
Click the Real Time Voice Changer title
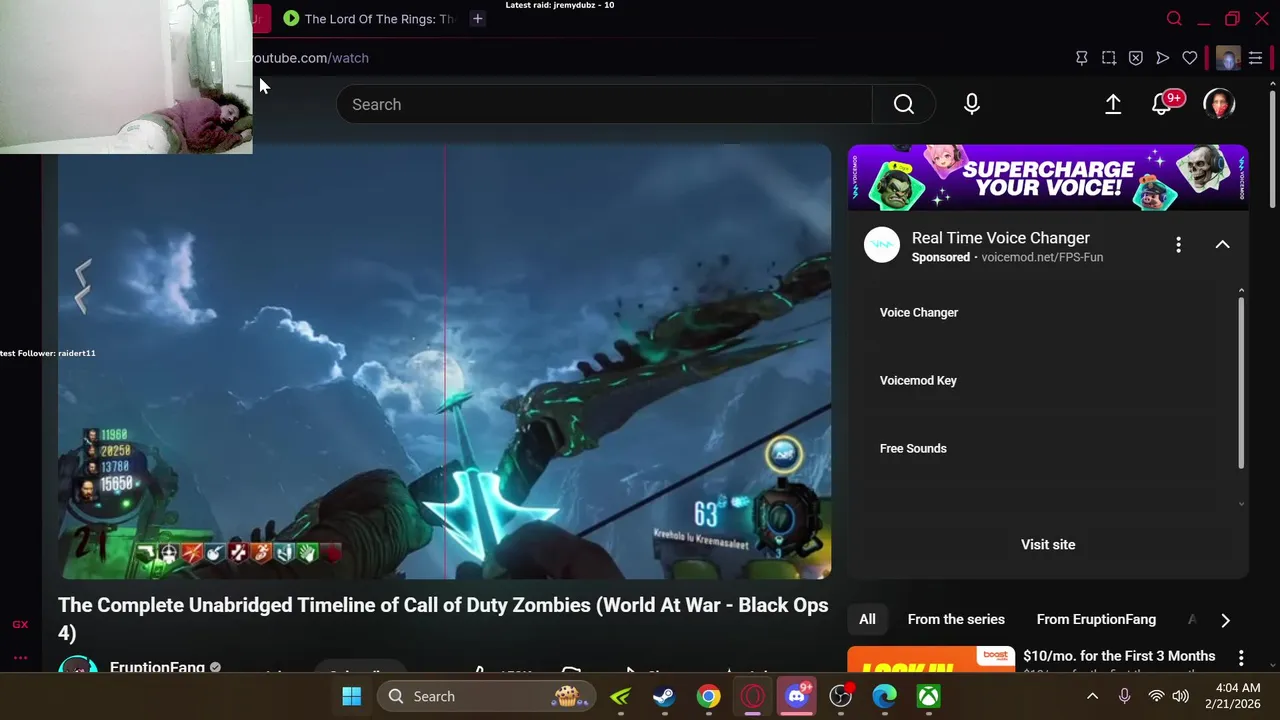tap(1001, 238)
